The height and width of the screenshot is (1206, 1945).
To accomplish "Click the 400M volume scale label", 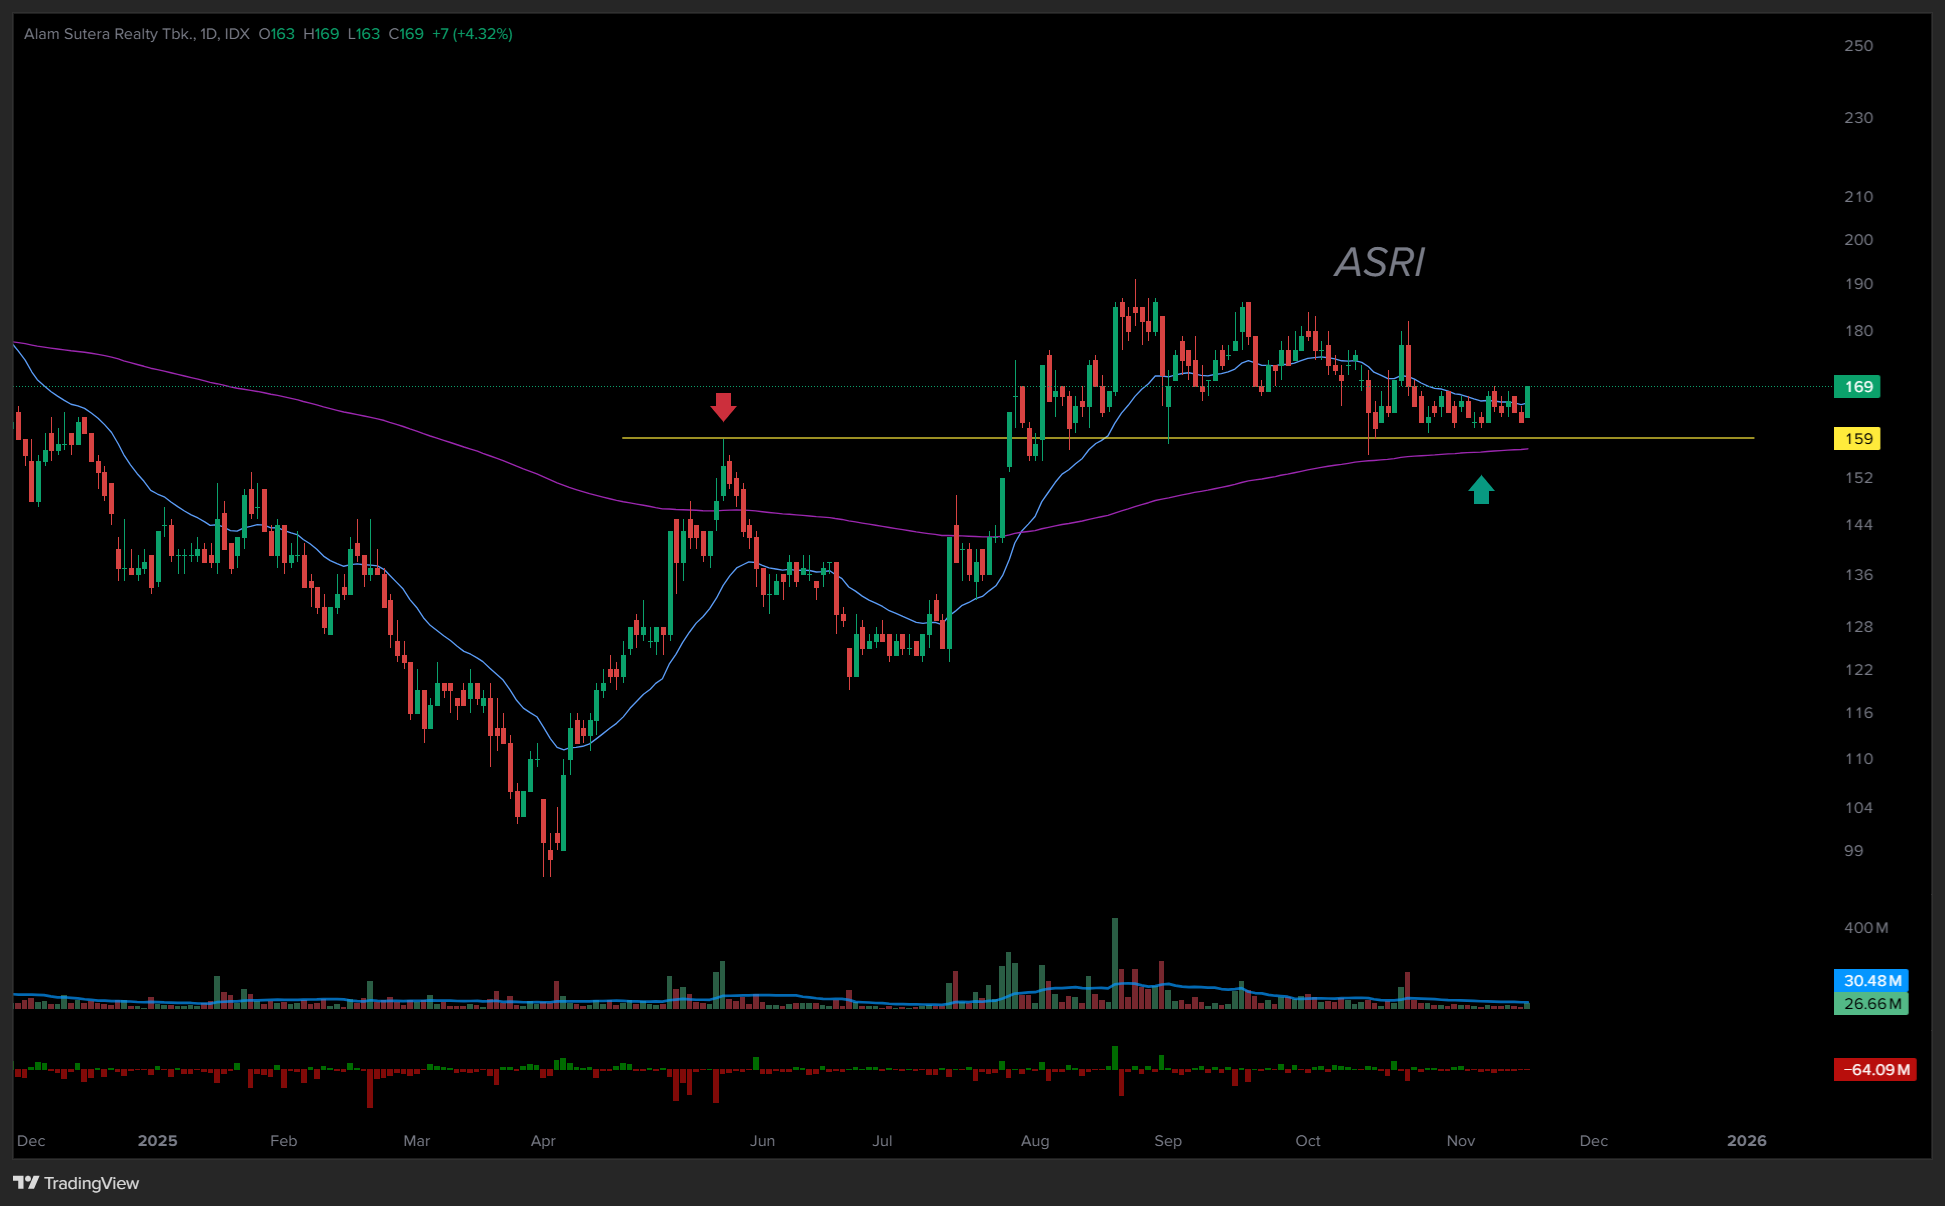I will tap(1865, 928).
